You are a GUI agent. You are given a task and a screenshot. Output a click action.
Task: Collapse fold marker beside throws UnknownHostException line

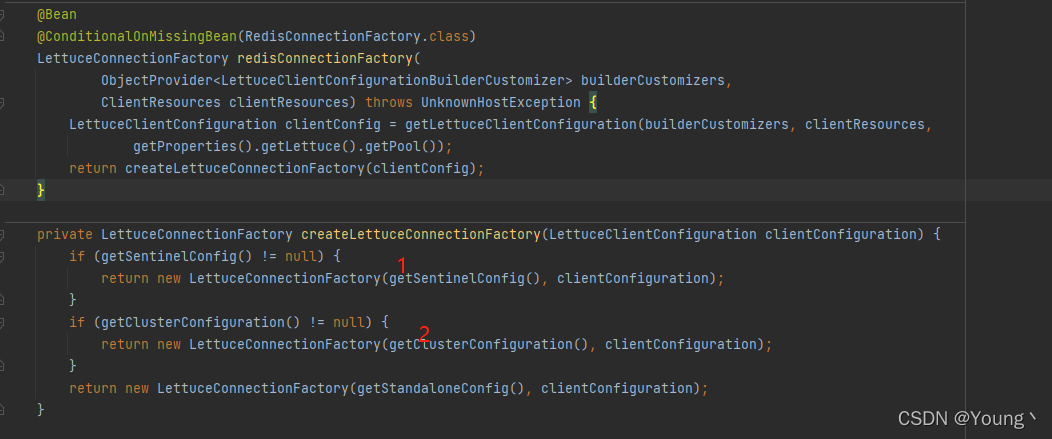tap(2, 103)
